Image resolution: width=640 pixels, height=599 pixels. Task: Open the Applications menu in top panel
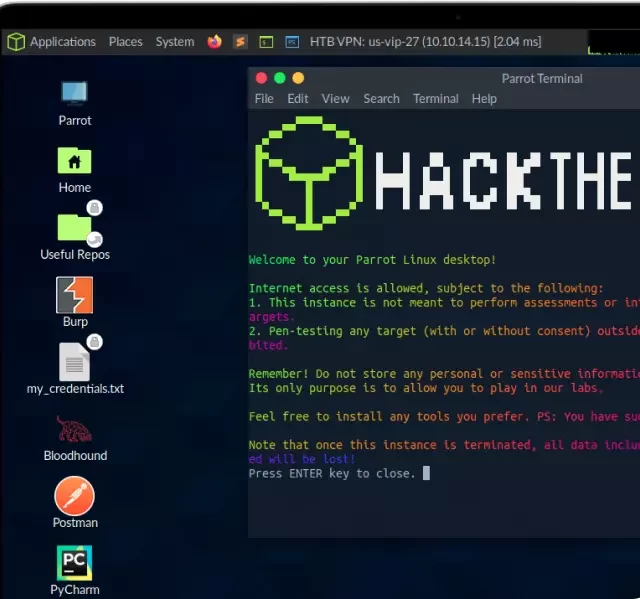[x=62, y=42]
